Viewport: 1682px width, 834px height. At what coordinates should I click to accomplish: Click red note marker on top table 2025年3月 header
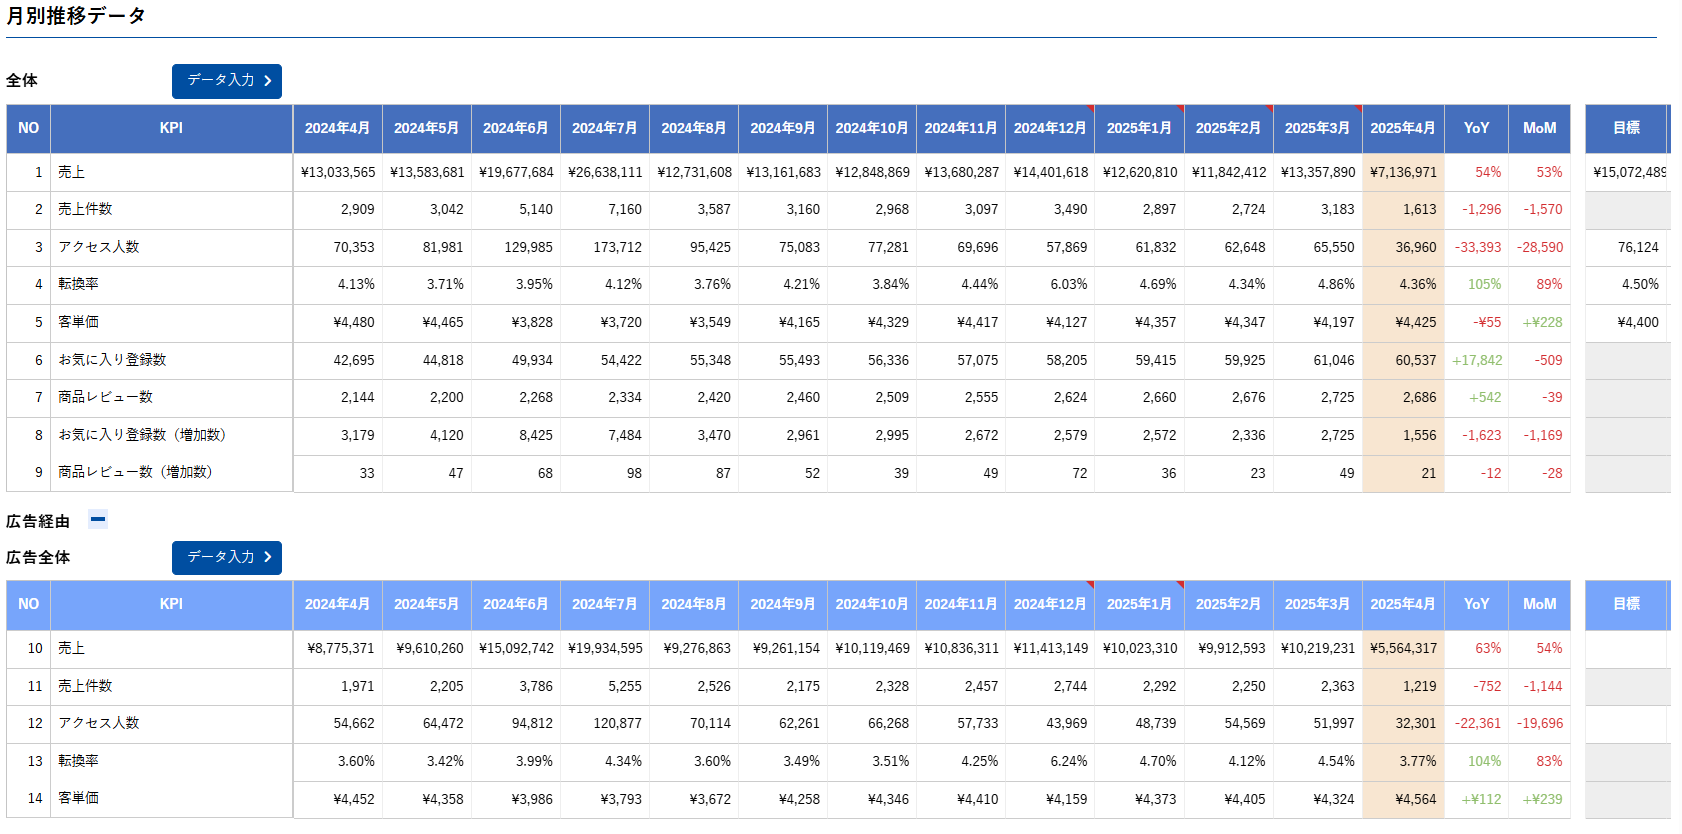point(1358,108)
